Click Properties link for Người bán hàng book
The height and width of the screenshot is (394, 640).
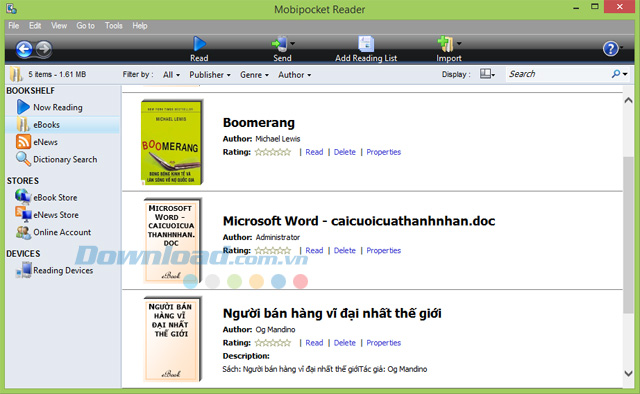(384, 343)
